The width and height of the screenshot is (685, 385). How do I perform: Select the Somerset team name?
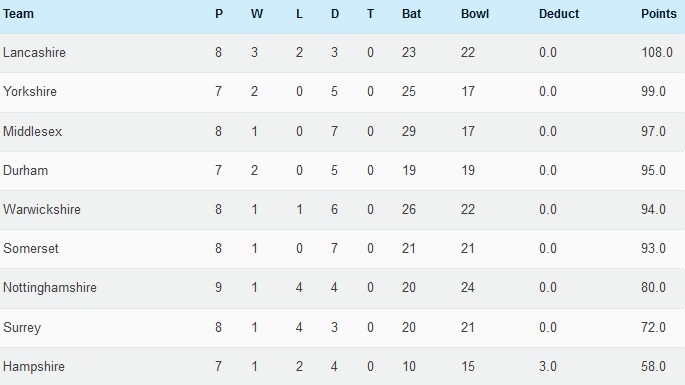click(x=31, y=249)
